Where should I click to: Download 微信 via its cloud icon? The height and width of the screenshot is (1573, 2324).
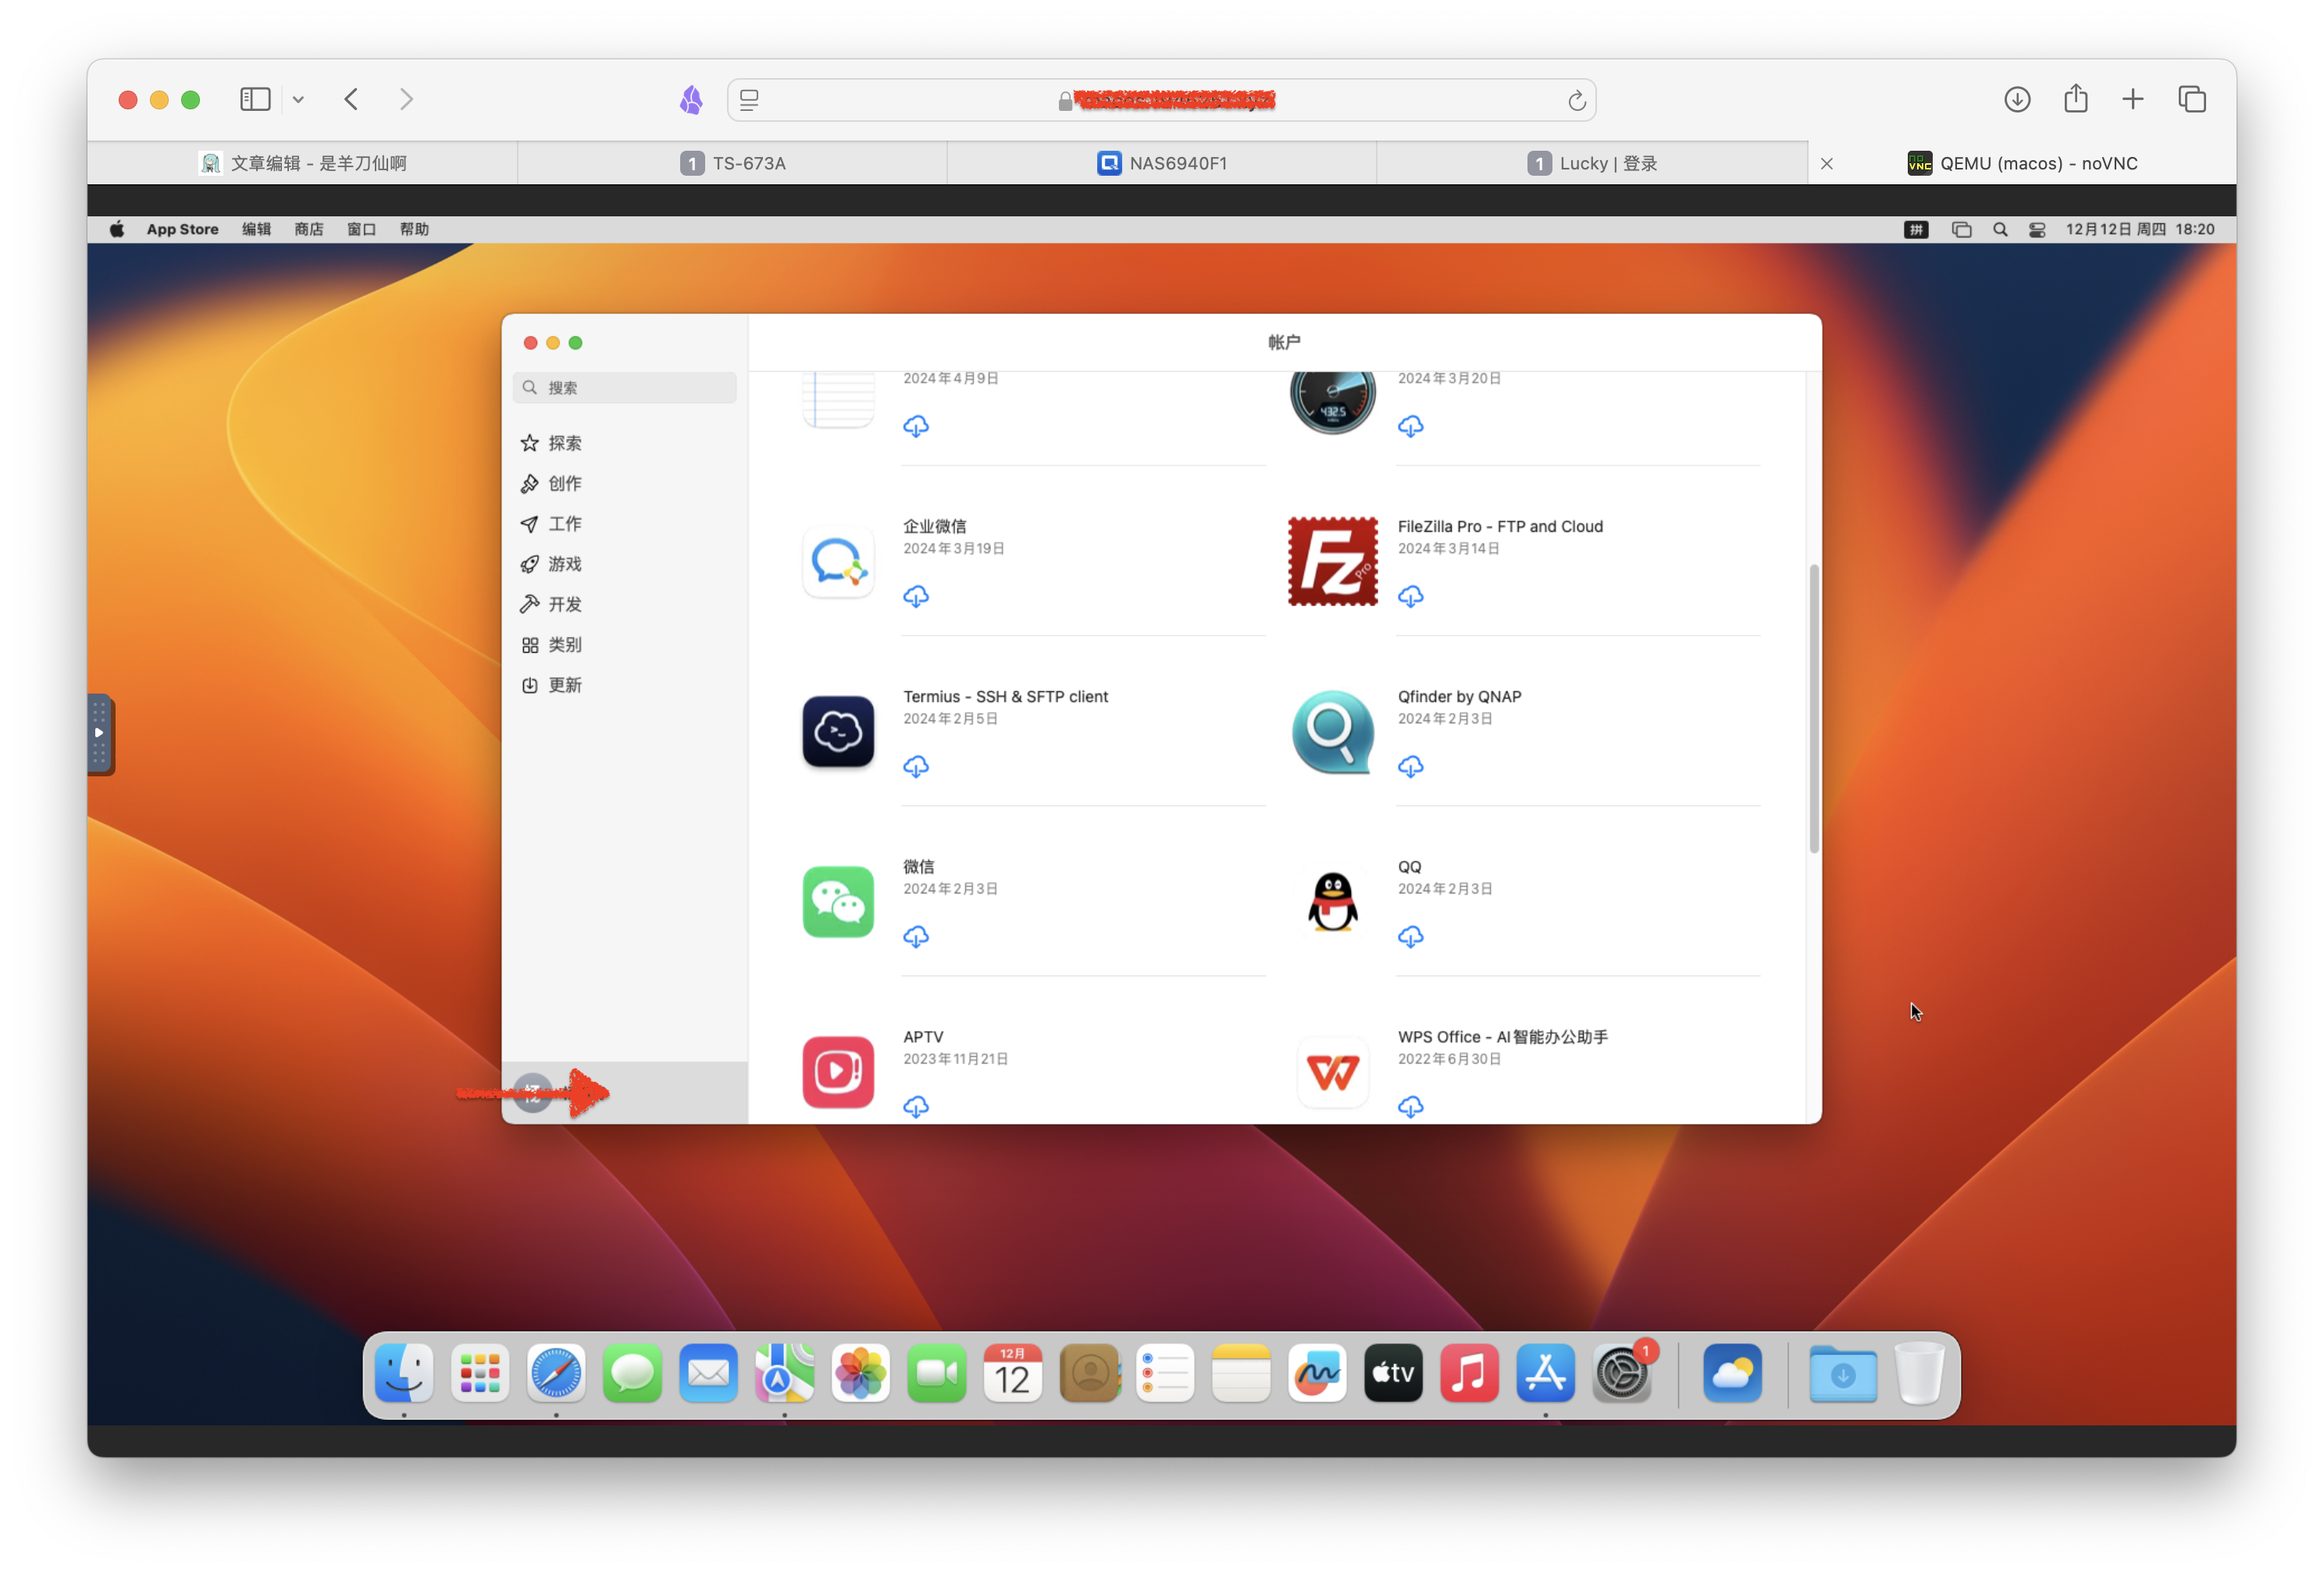pyautogui.click(x=915, y=937)
